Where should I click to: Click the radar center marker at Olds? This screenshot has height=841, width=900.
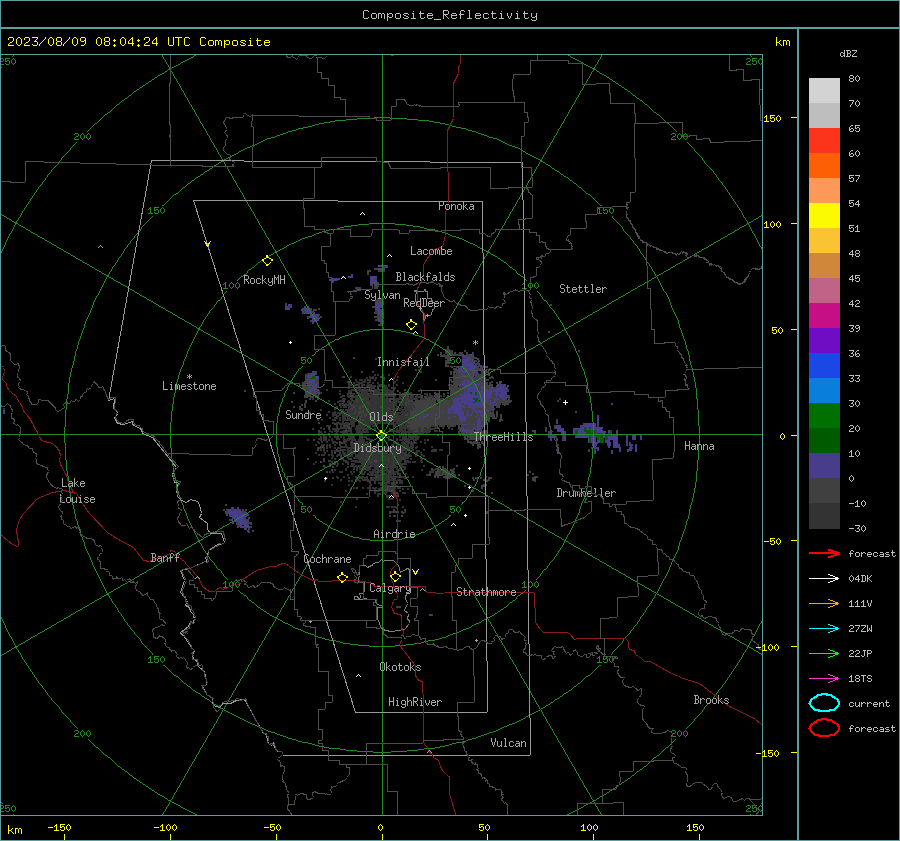pos(381,436)
